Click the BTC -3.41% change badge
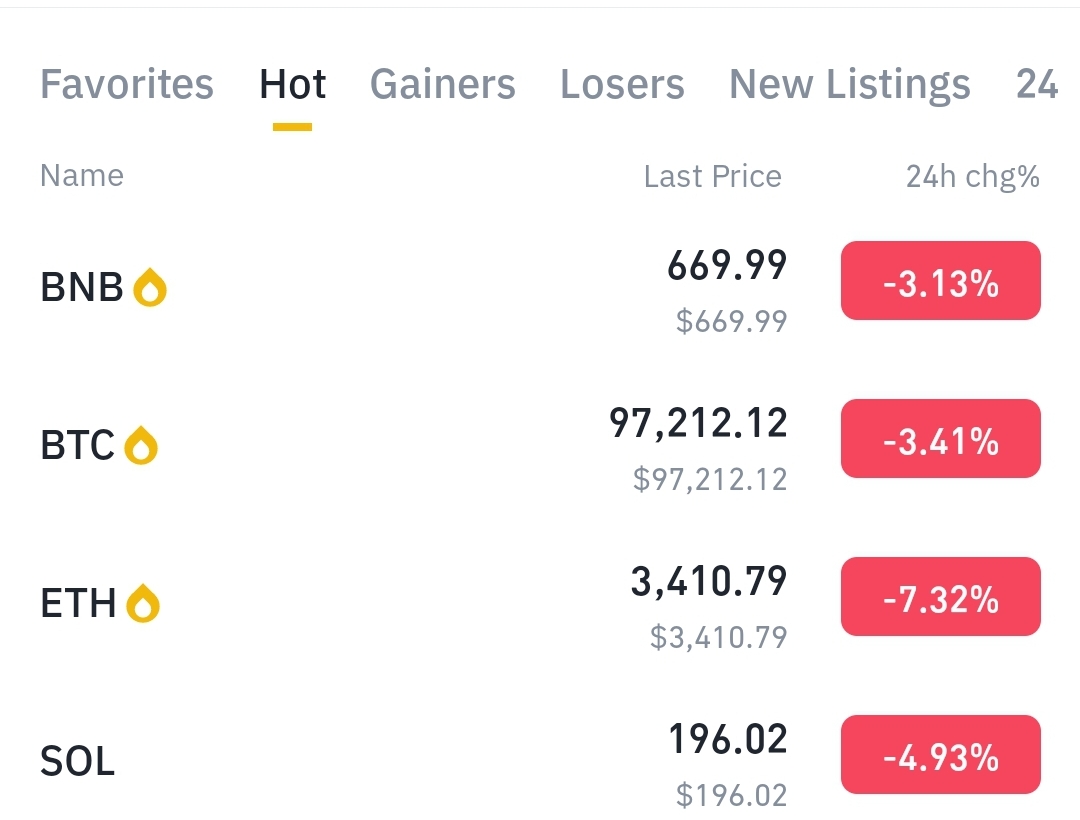The height and width of the screenshot is (820, 1080). point(940,439)
